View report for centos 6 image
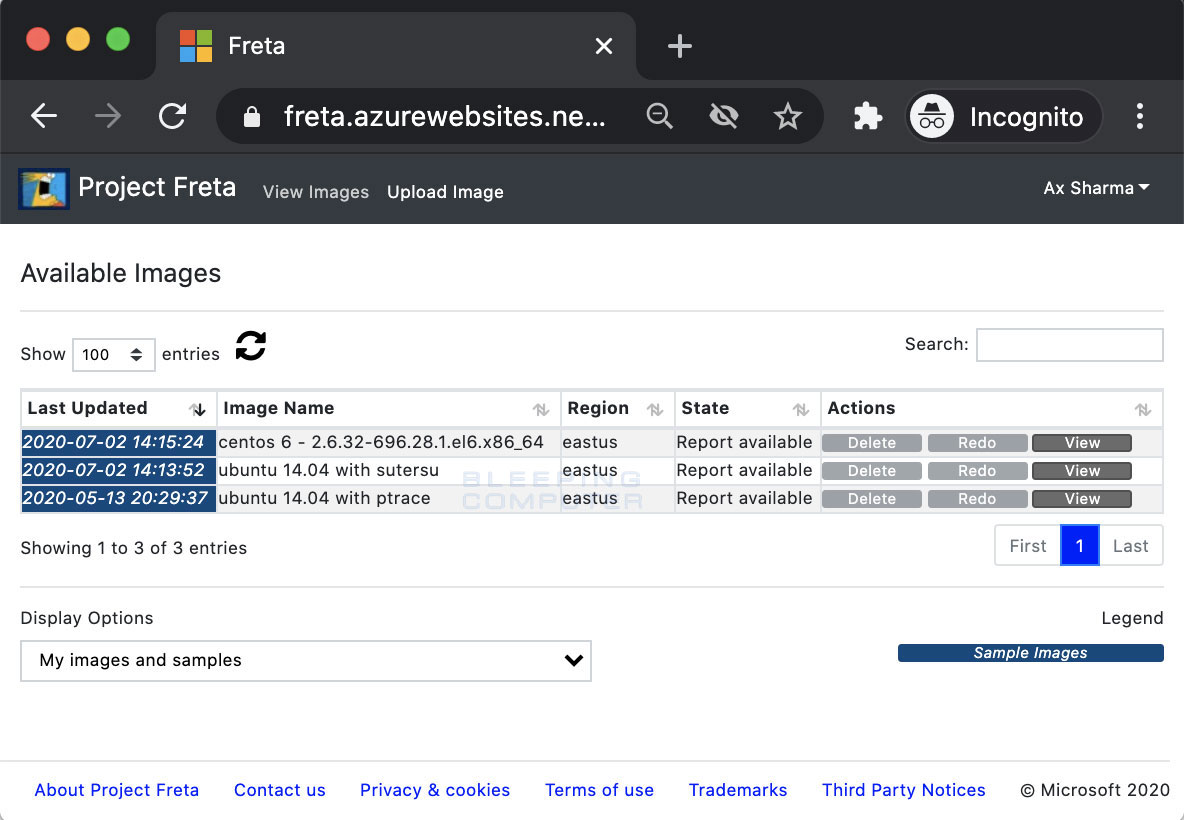The height and width of the screenshot is (820, 1184). (x=1082, y=443)
